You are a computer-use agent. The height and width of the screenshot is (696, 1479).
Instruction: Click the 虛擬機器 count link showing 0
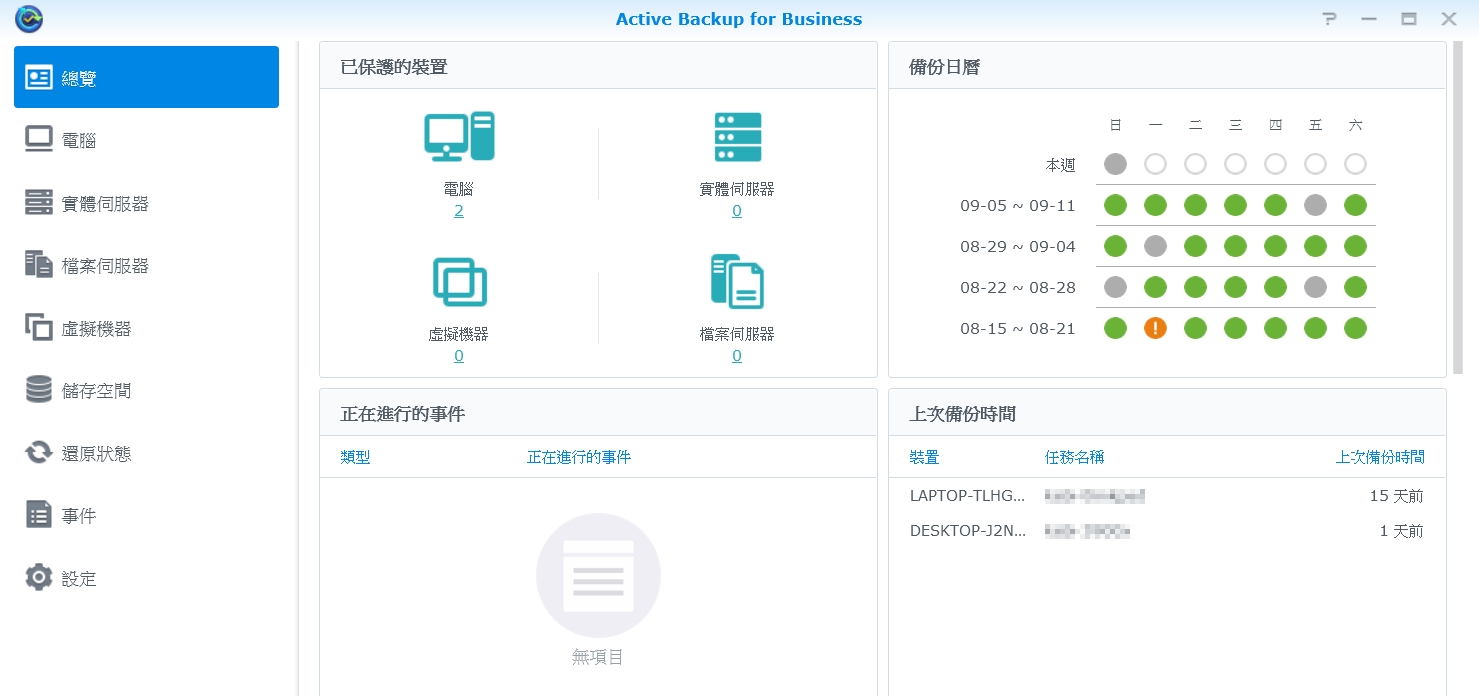click(459, 356)
